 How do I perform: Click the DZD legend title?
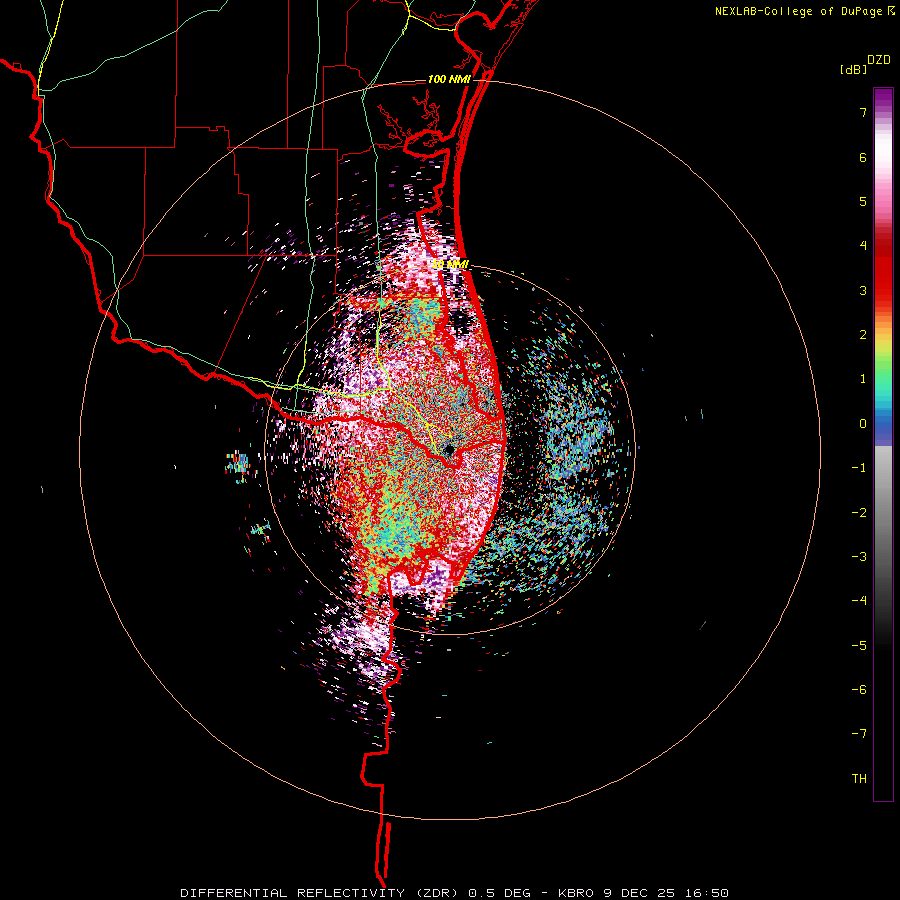click(878, 60)
